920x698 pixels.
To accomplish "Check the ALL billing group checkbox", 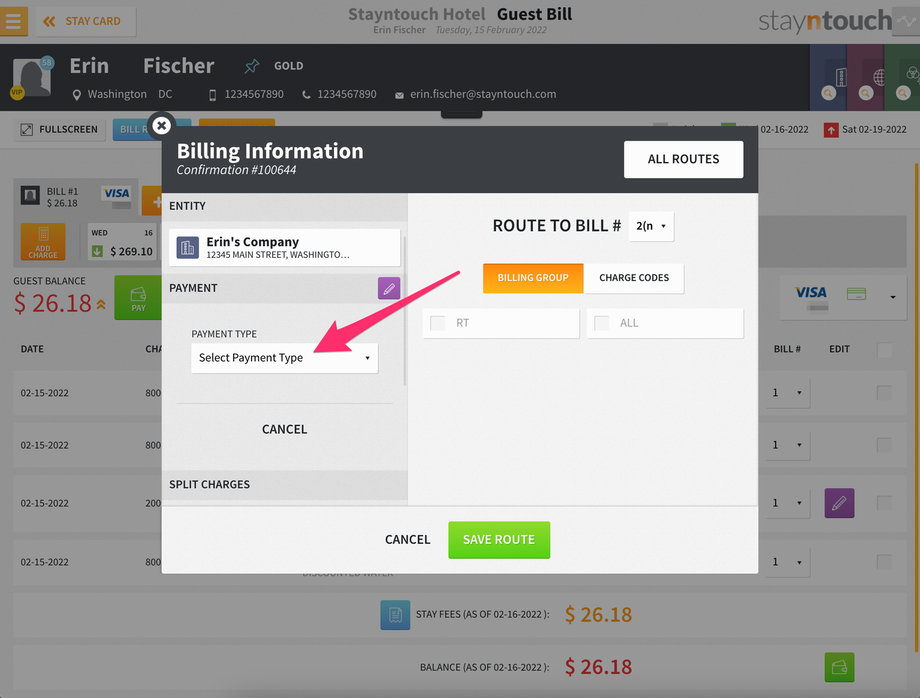I will click(602, 323).
